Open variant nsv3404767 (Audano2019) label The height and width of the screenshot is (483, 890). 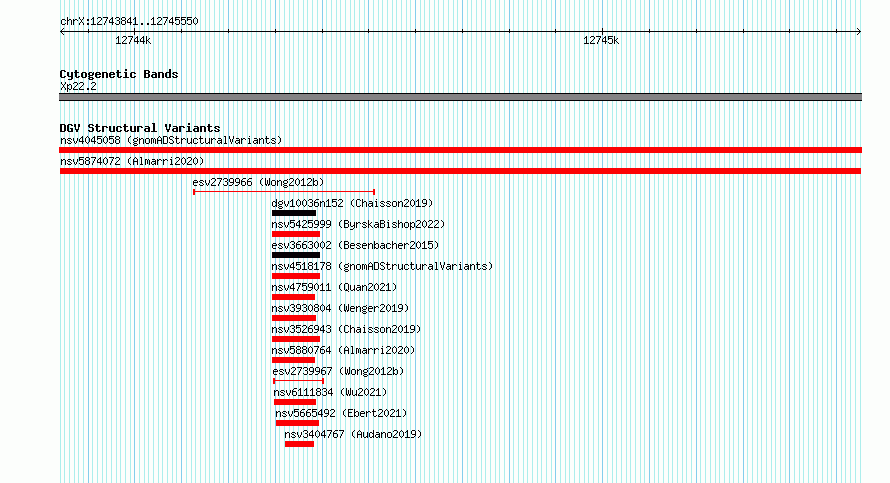pos(353,434)
